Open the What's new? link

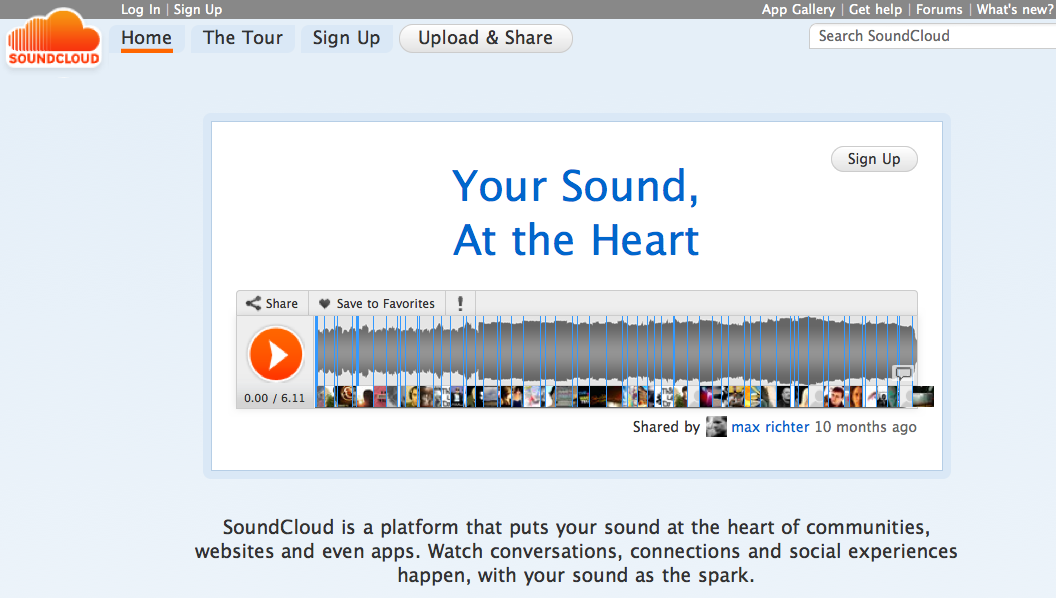(1015, 9)
